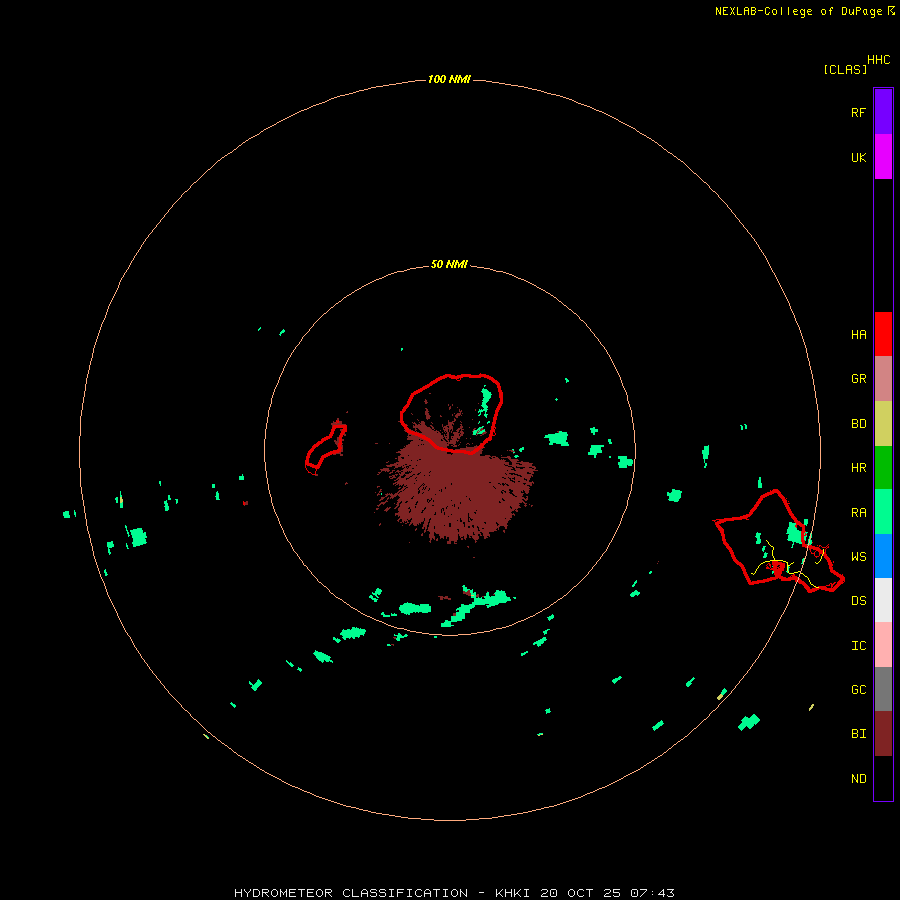900x900 pixels.
Task: Click the RF legend label
Action: pos(858,113)
